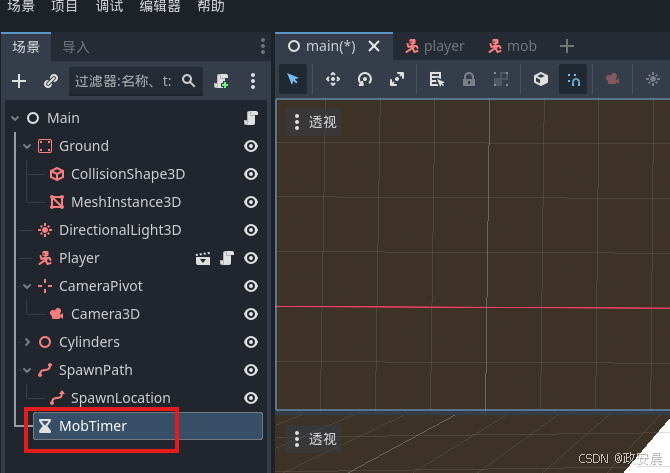Image resolution: width=670 pixels, height=473 pixels.
Task: Group selected node's children
Action: [501, 79]
